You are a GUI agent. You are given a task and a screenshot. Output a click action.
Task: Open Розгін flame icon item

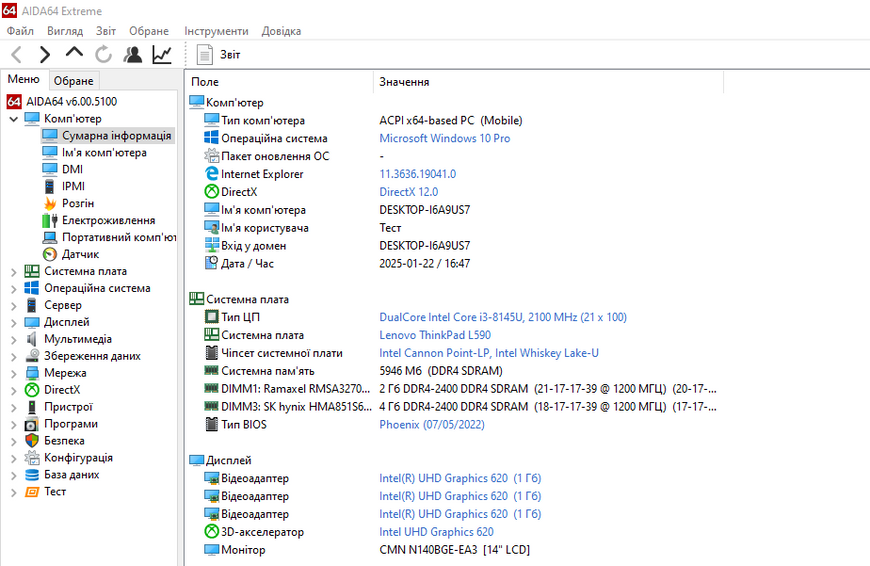coord(50,204)
